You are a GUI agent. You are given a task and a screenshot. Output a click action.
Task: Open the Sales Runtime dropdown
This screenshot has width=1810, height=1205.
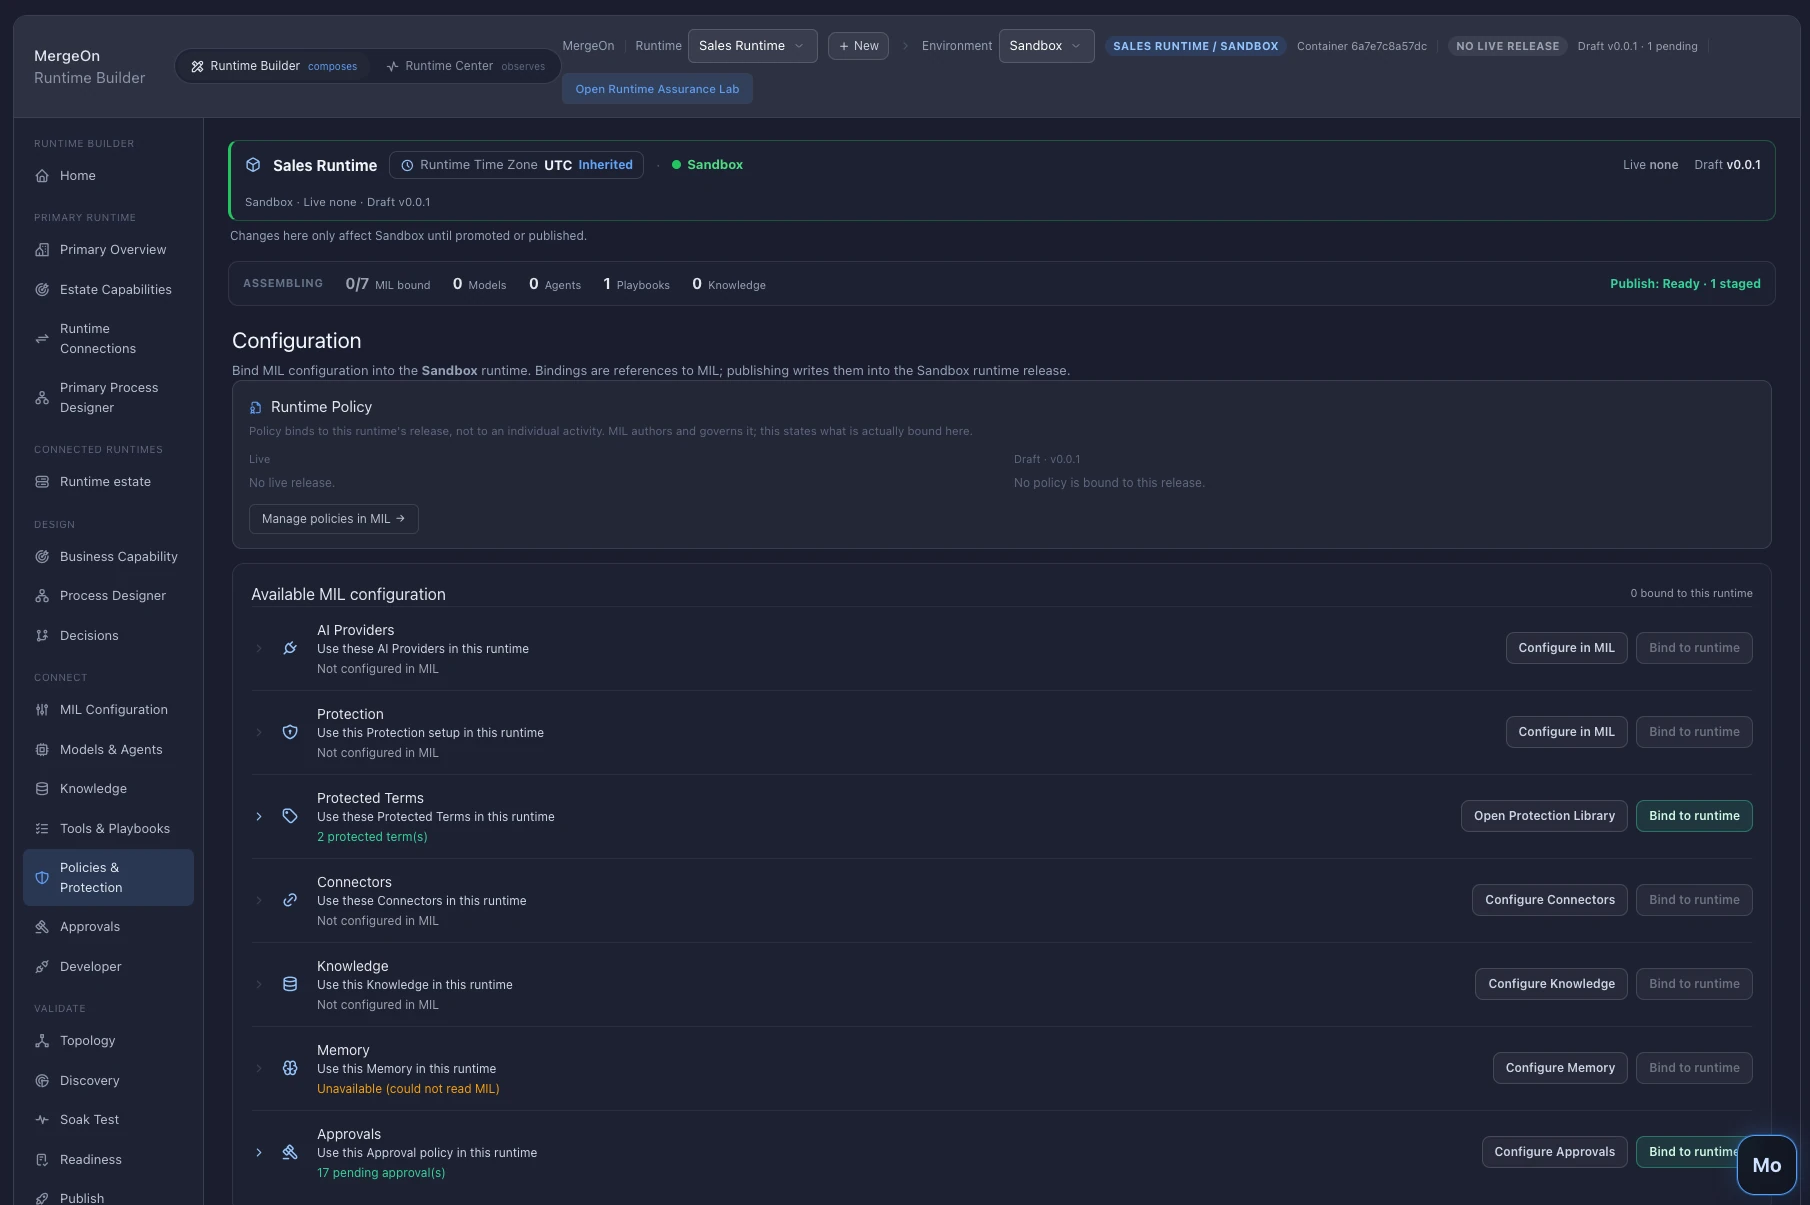coord(752,46)
